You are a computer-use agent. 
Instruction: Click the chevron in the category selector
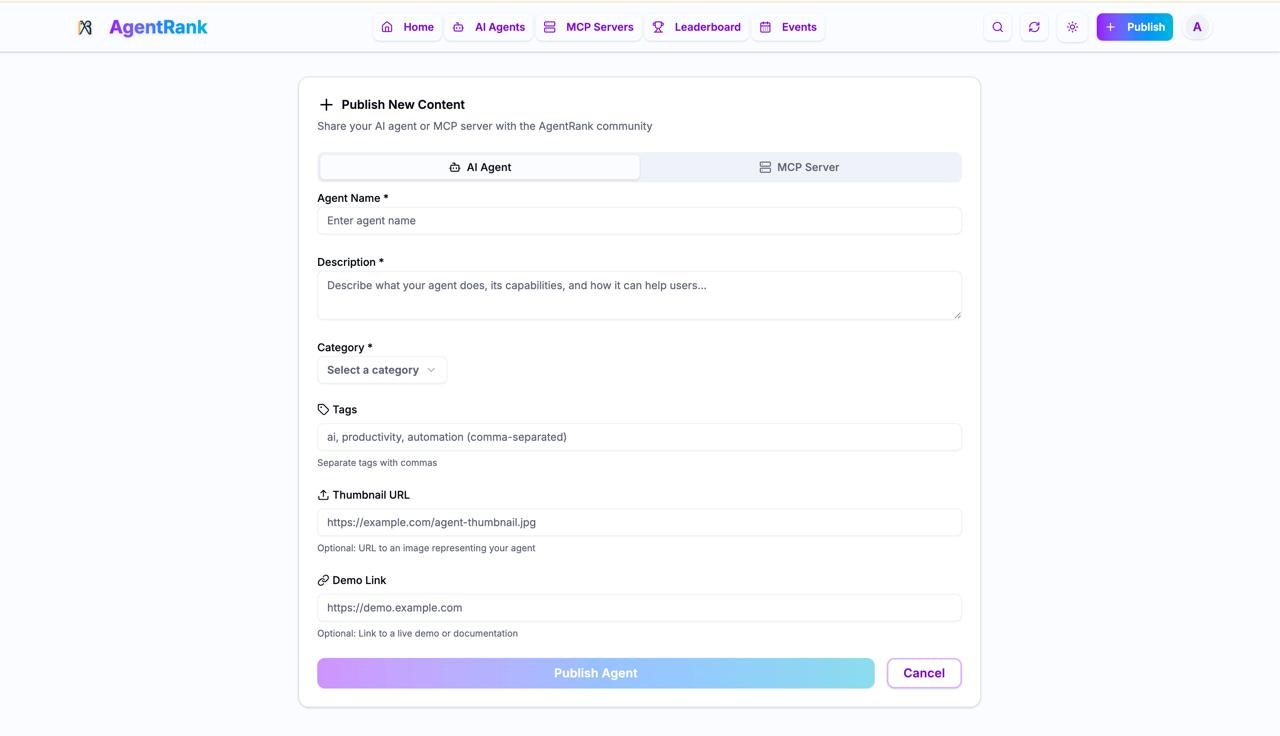tap(431, 369)
